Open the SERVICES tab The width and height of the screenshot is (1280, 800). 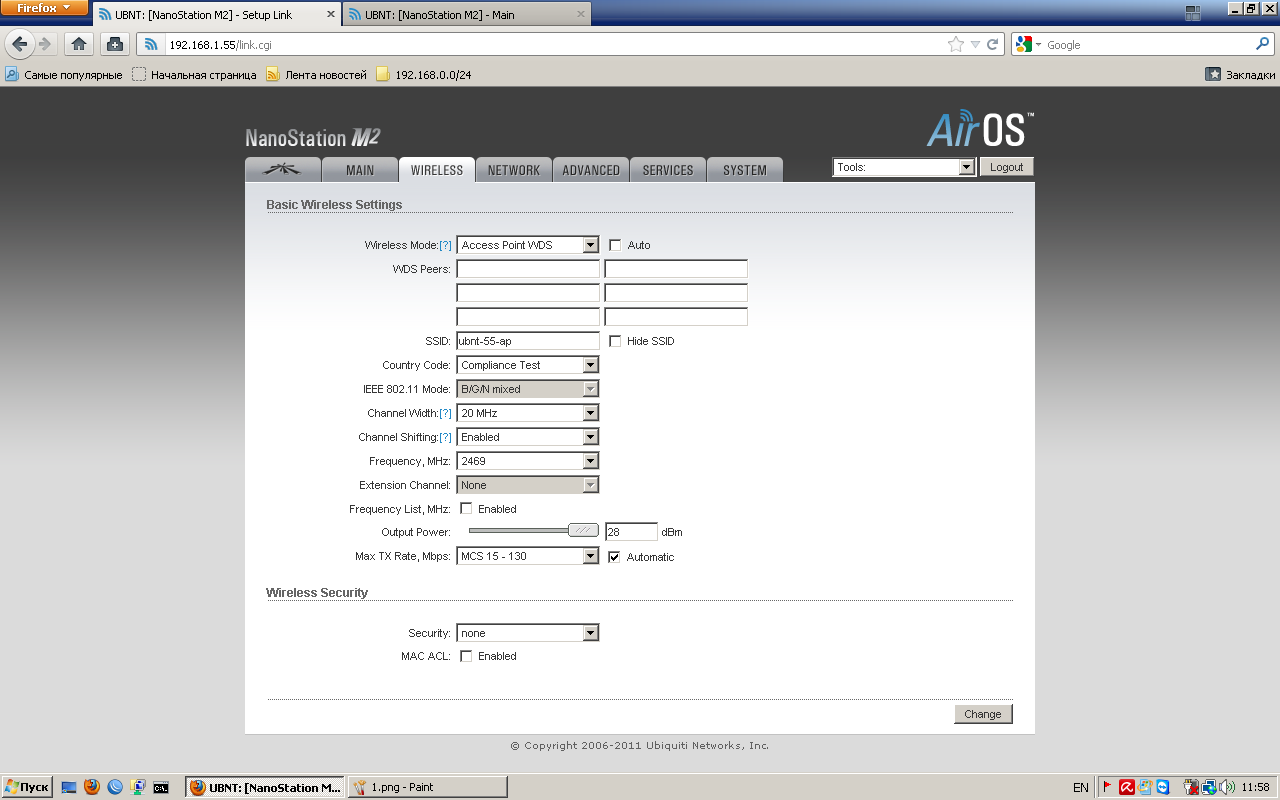coord(668,170)
